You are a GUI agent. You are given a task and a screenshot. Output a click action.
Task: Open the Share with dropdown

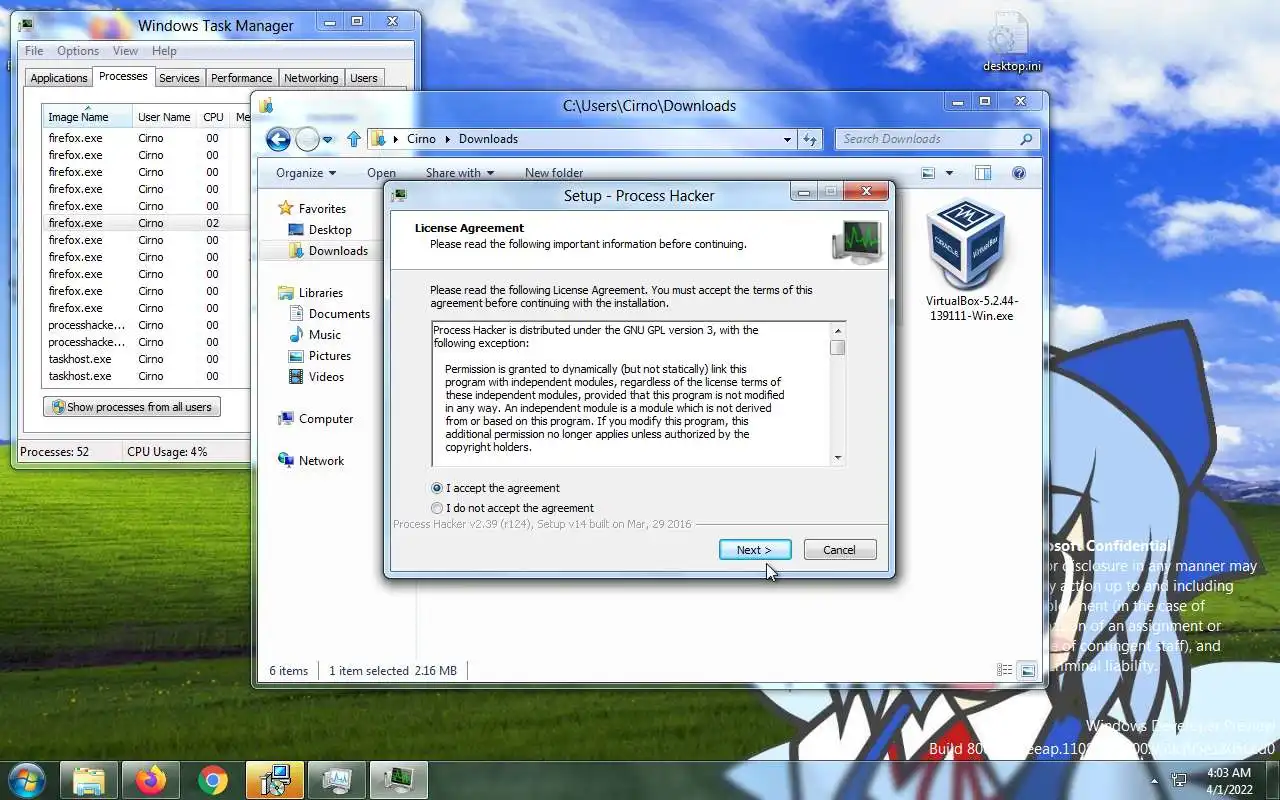[x=460, y=173]
